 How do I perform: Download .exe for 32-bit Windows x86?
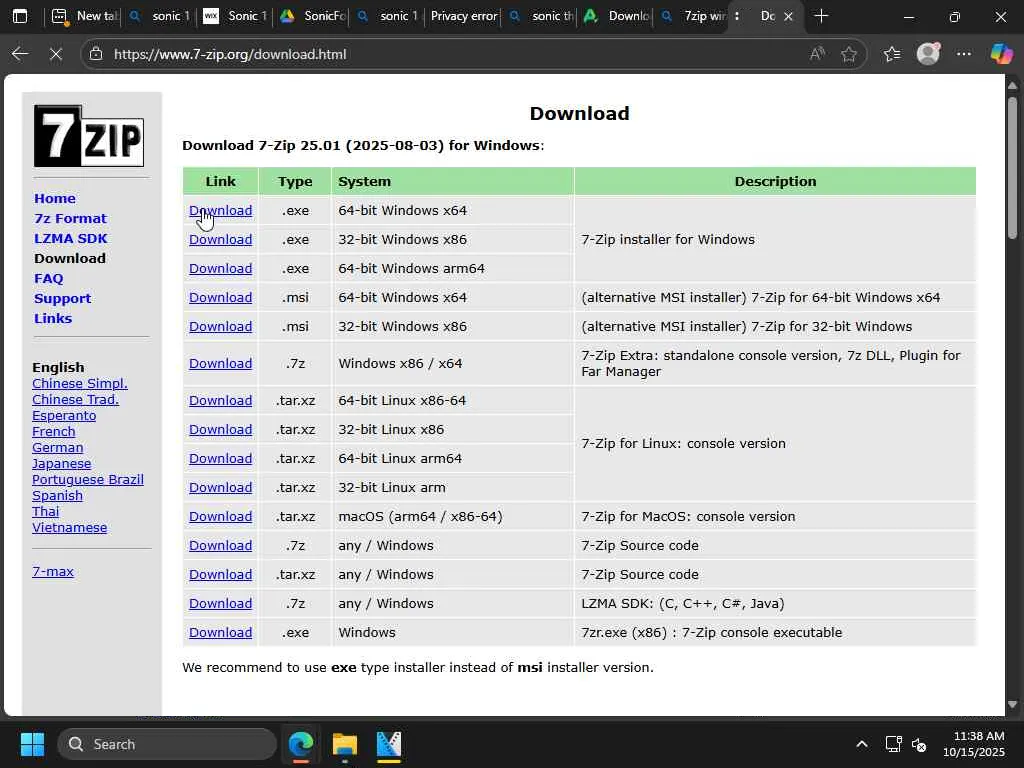[x=221, y=239]
